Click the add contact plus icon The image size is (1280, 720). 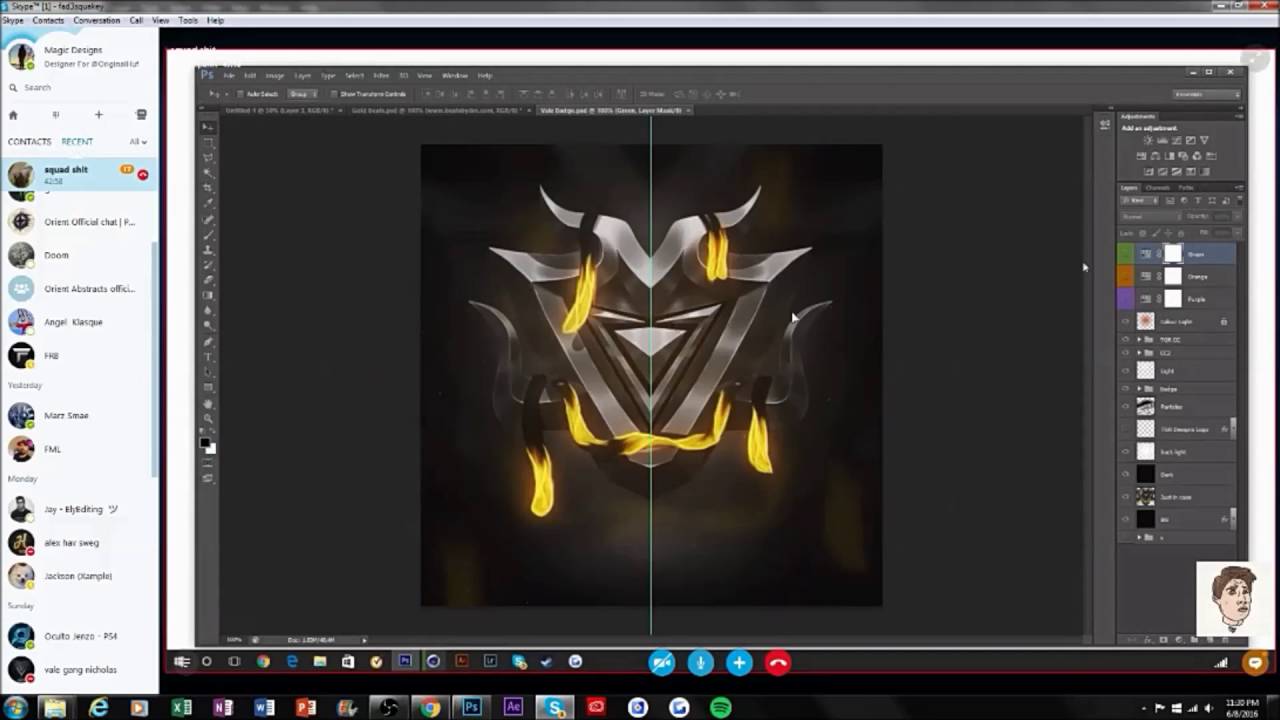98,115
